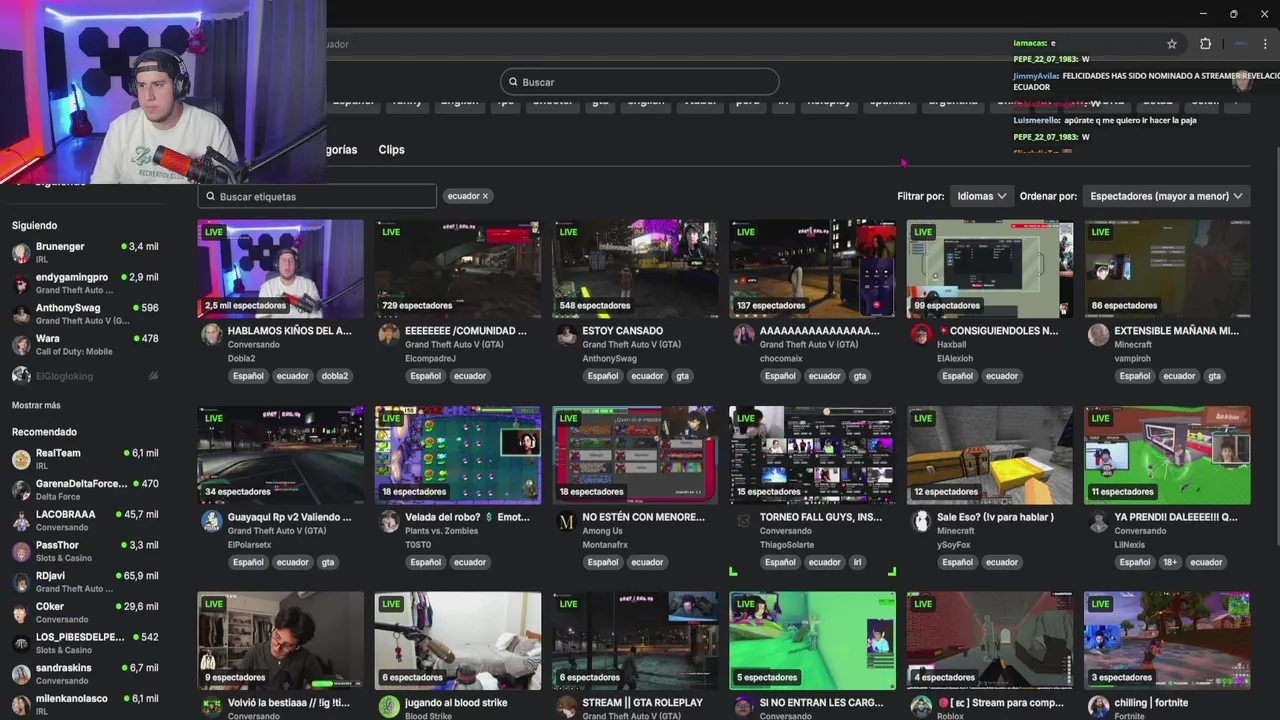Open PassThor's avatar in the Recomendado list

[x=21, y=551]
